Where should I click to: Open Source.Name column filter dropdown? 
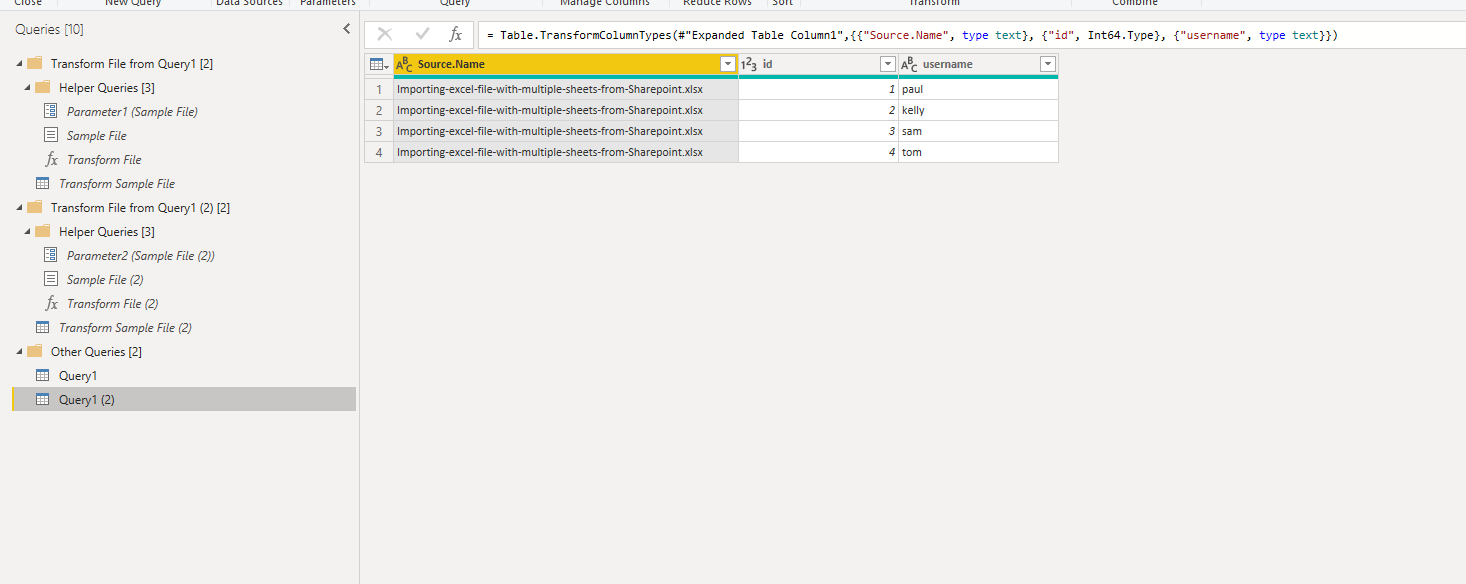[x=728, y=64]
